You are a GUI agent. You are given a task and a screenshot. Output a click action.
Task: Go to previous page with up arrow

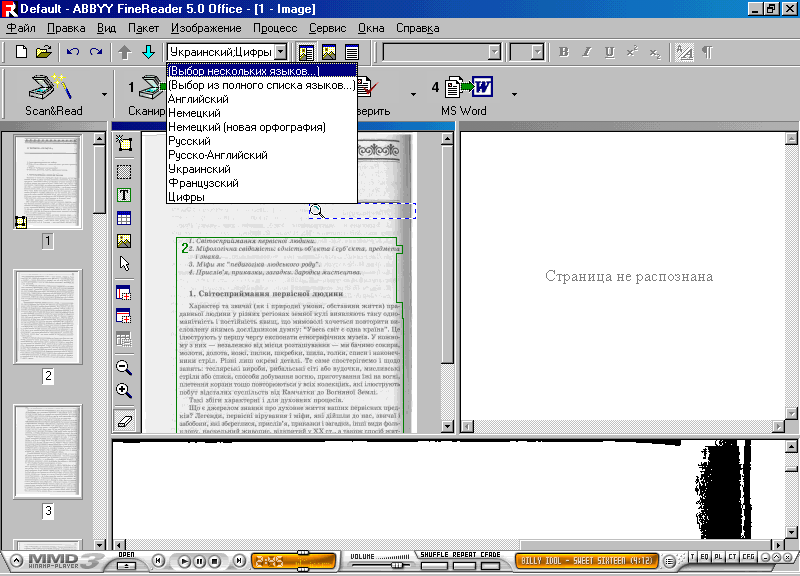pyautogui.click(x=124, y=52)
